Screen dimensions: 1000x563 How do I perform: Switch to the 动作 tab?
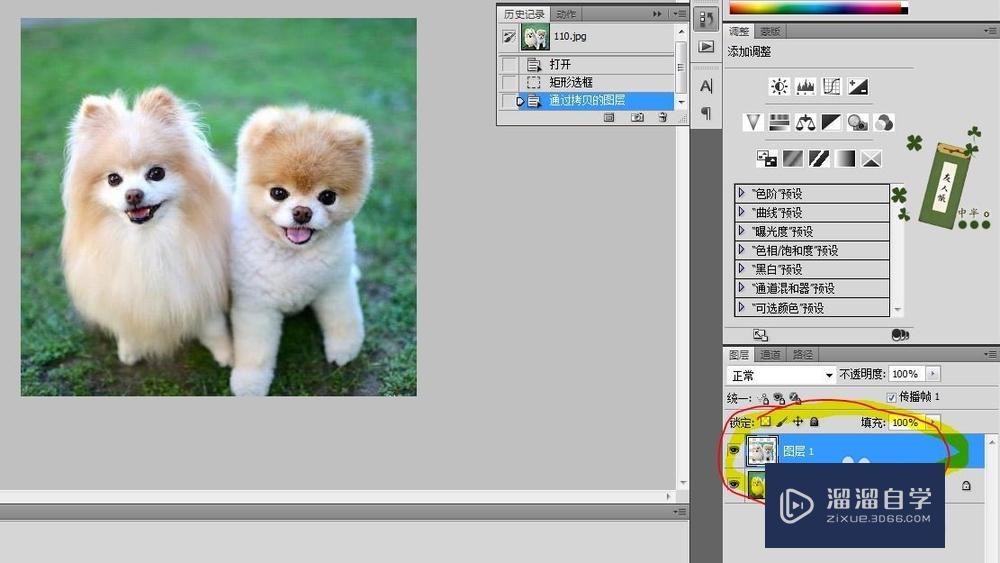[x=566, y=13]
